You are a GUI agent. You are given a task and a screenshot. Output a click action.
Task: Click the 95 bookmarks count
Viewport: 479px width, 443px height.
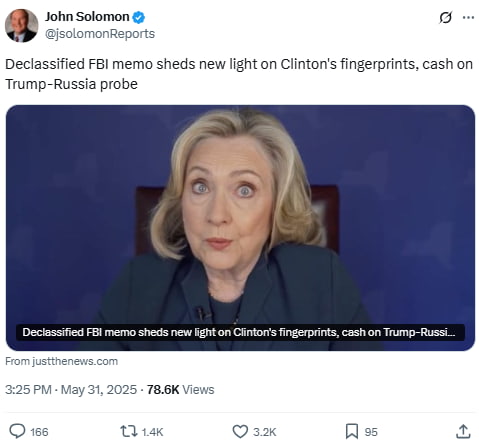371,432
